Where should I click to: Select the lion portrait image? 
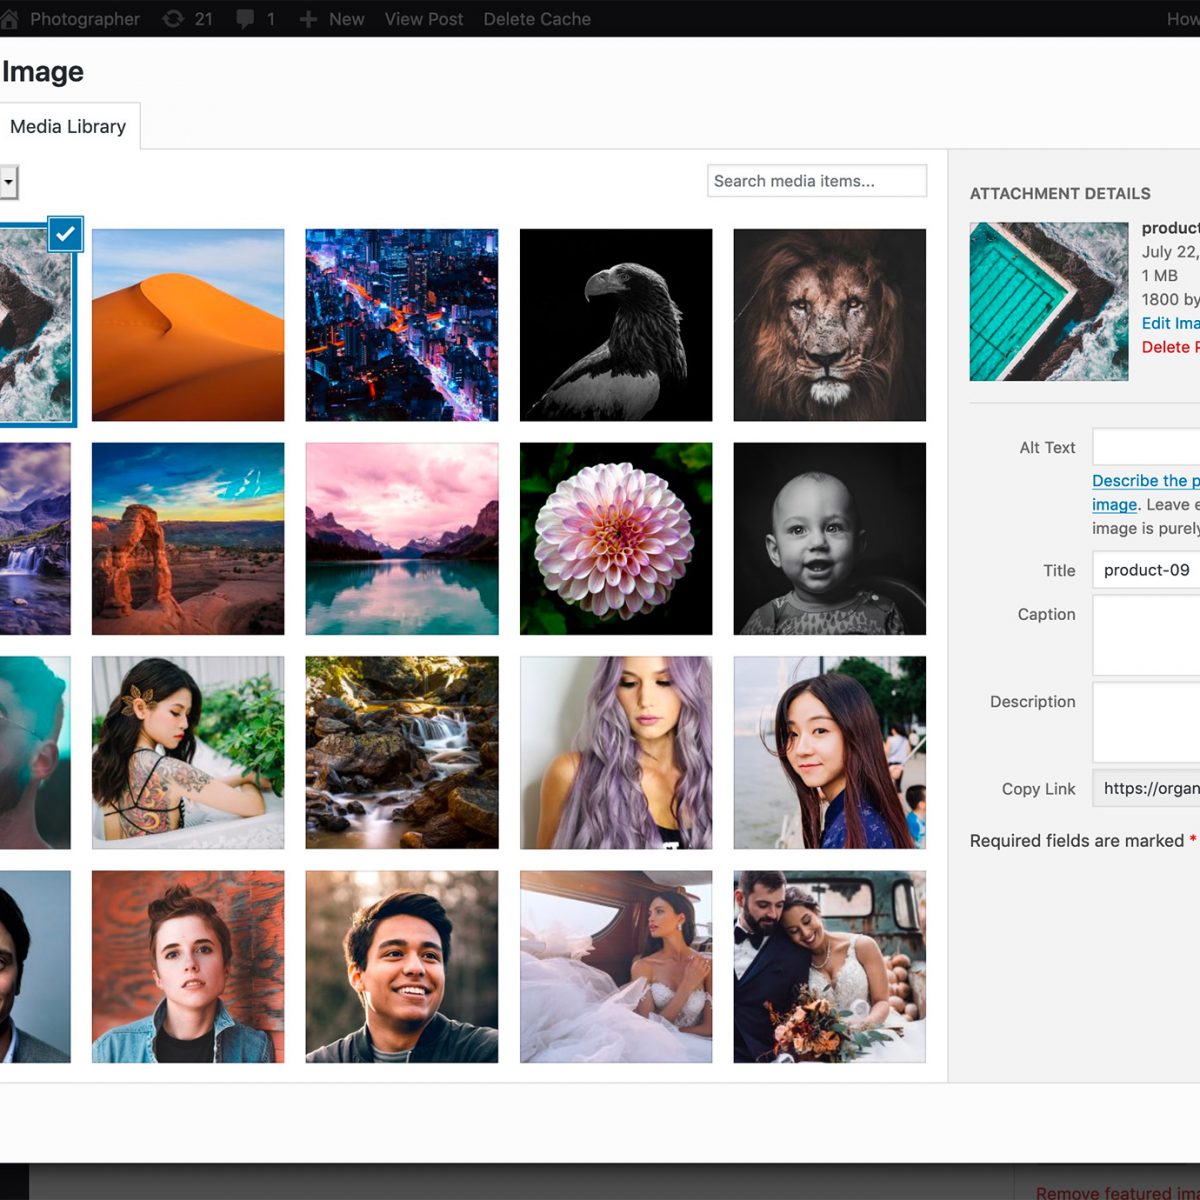coord(830,325)
